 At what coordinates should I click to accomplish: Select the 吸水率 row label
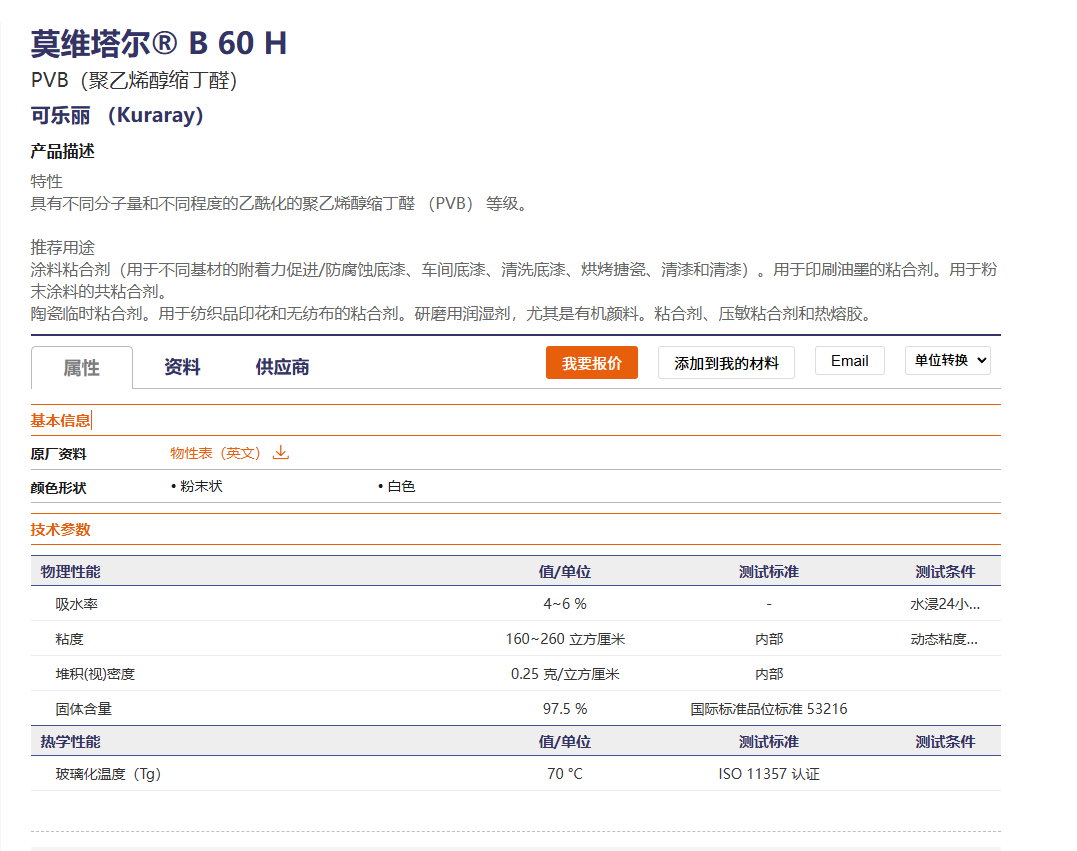[76, 604]
